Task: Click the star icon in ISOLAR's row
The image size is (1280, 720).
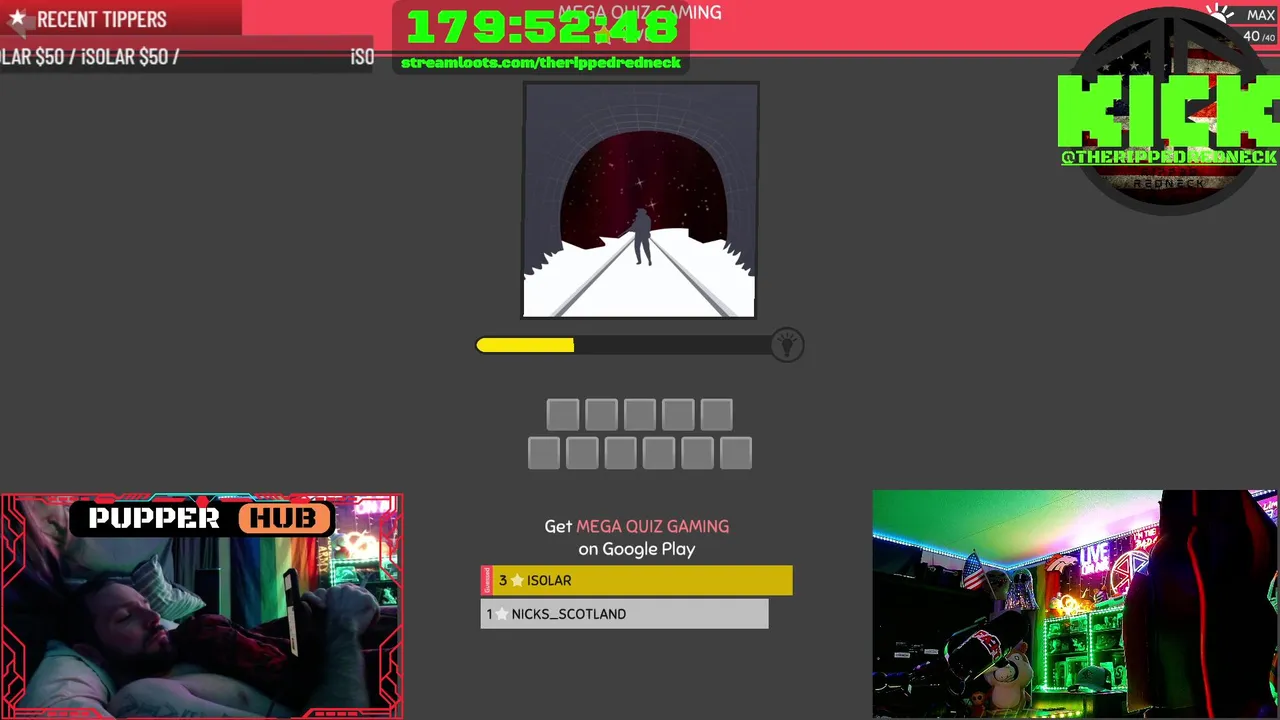Action: pos(517,580)
